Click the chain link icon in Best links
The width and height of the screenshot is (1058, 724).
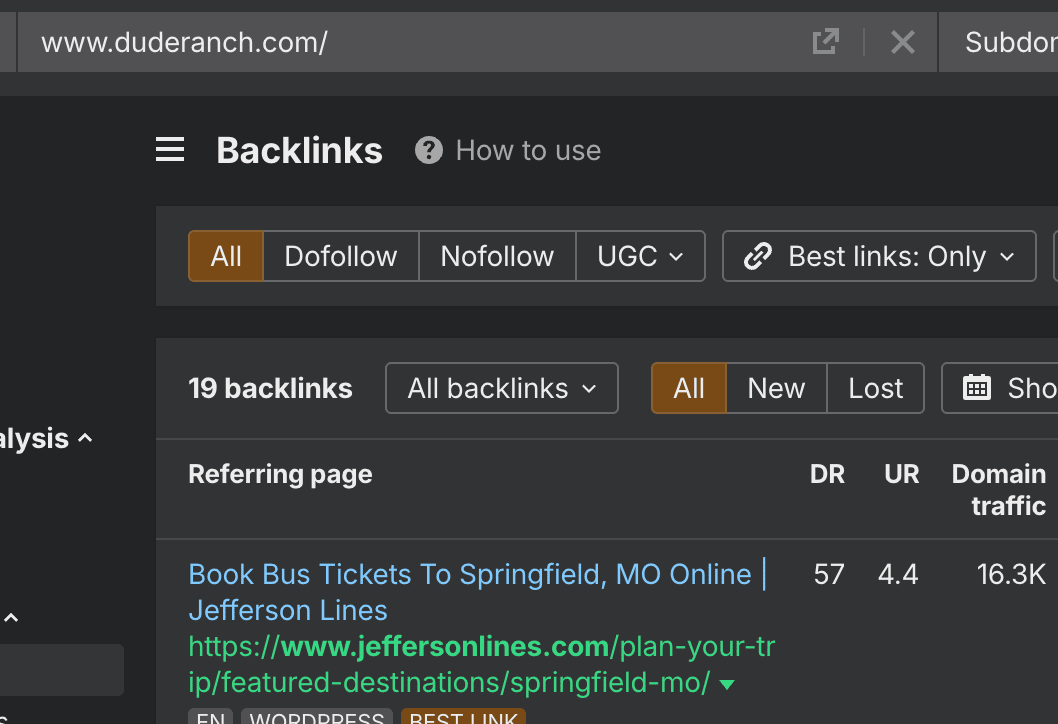point(758,257)
